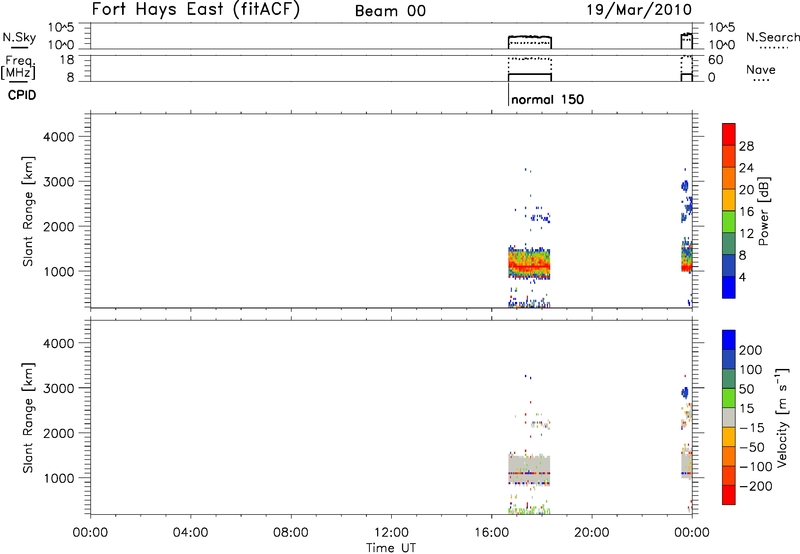The height and width of the screenshot is (554, 800).
Task: Click the '3000' tick on velocity panel
Action: (x=59, y=388)
